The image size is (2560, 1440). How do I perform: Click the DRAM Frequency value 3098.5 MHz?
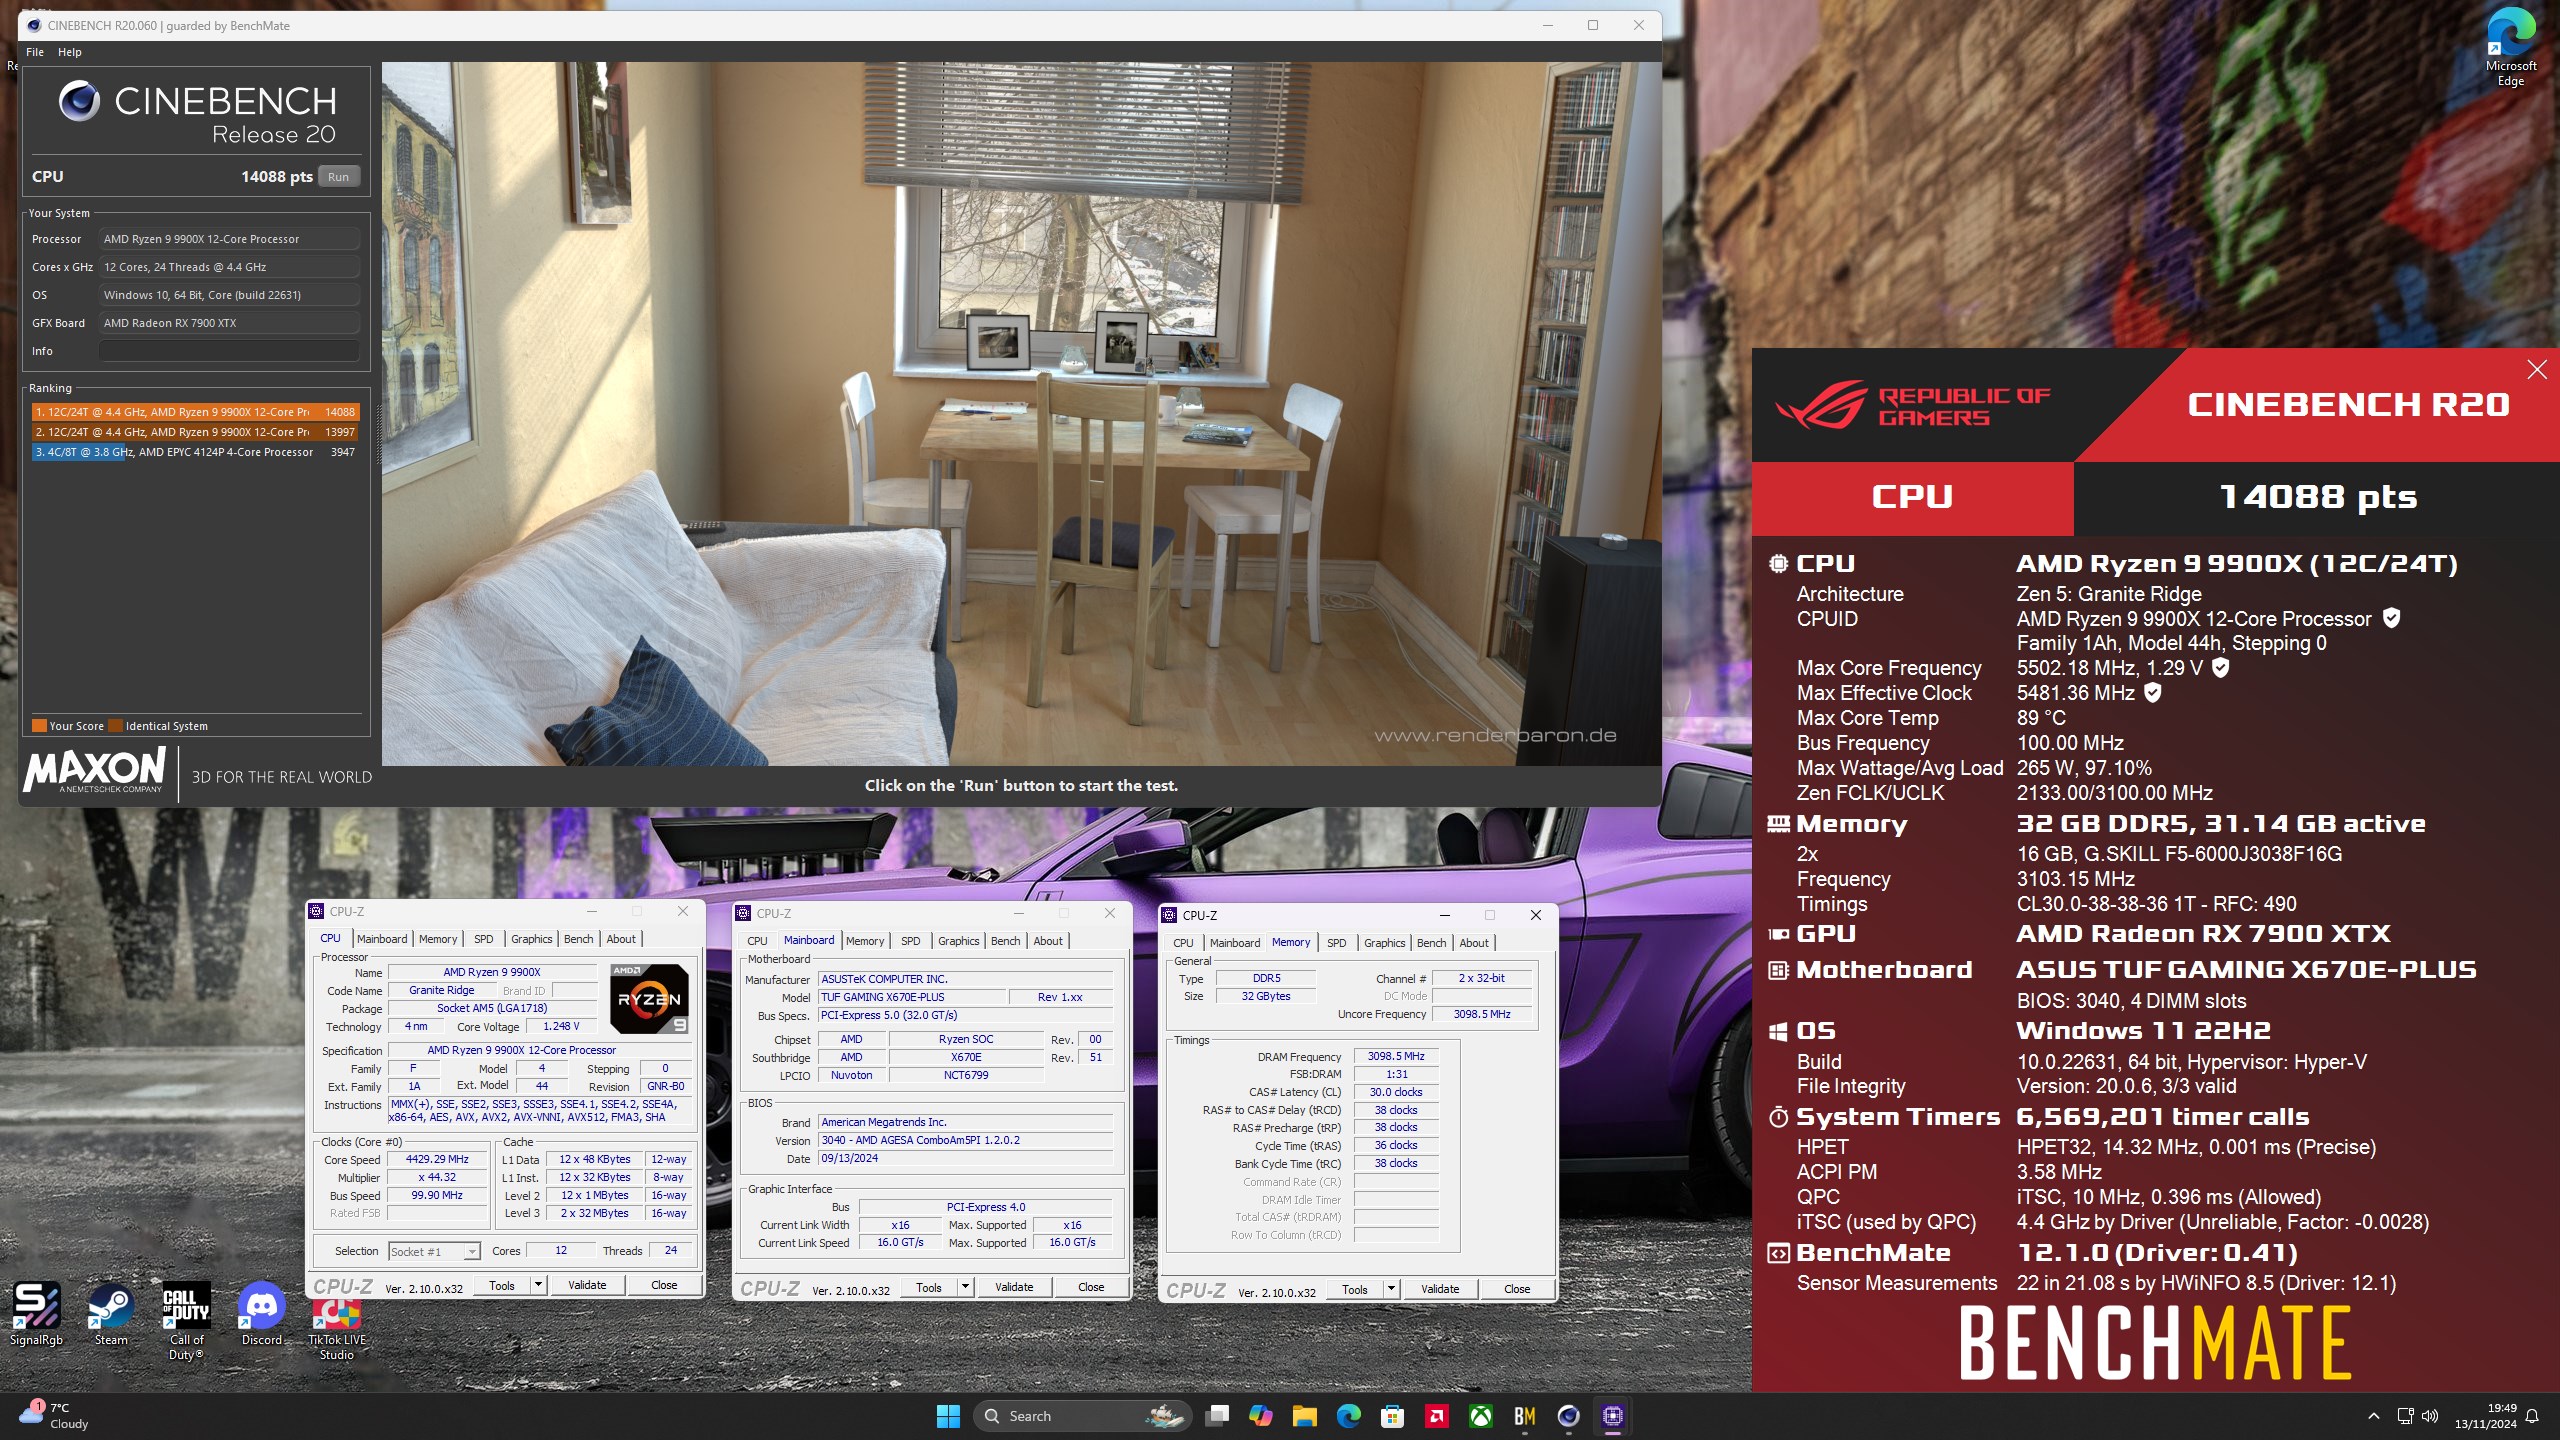click(x=1396, y=1057)
